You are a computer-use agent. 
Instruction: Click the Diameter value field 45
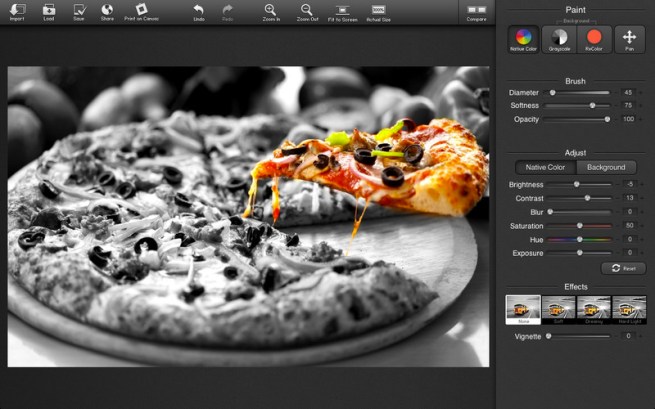coord(628,93)
